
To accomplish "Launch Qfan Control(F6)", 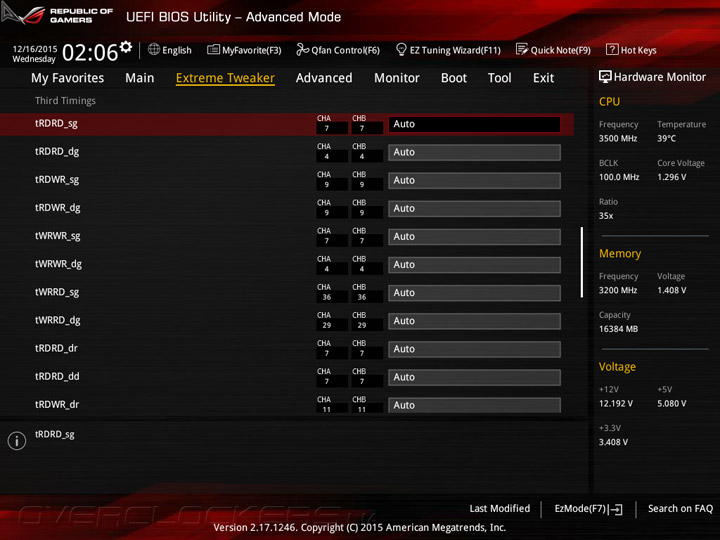I will coord(346,51).
